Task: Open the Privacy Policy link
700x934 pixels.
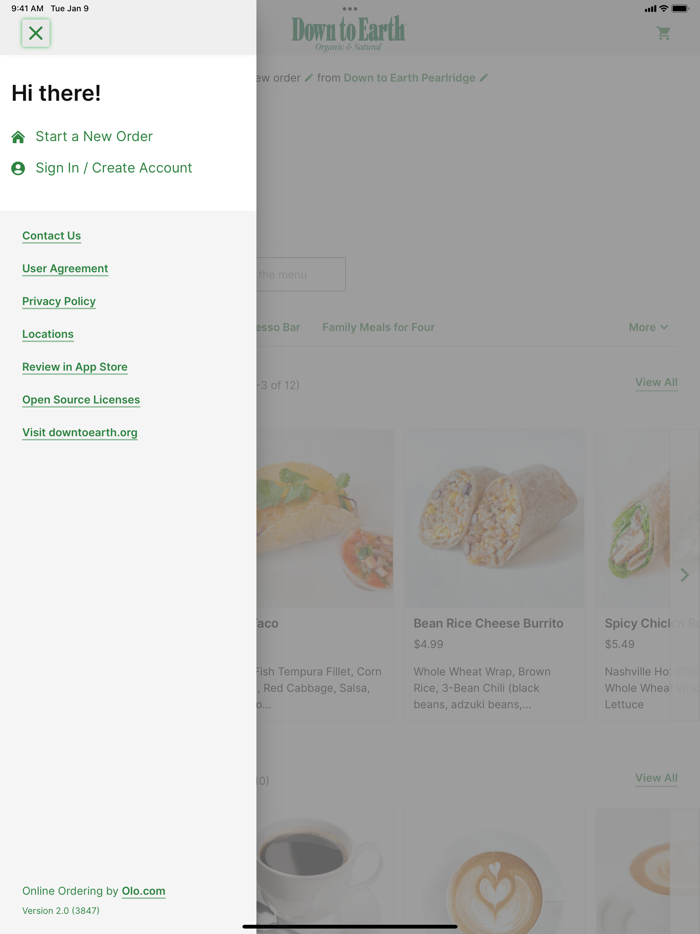Action: click(x=59, y=301)
